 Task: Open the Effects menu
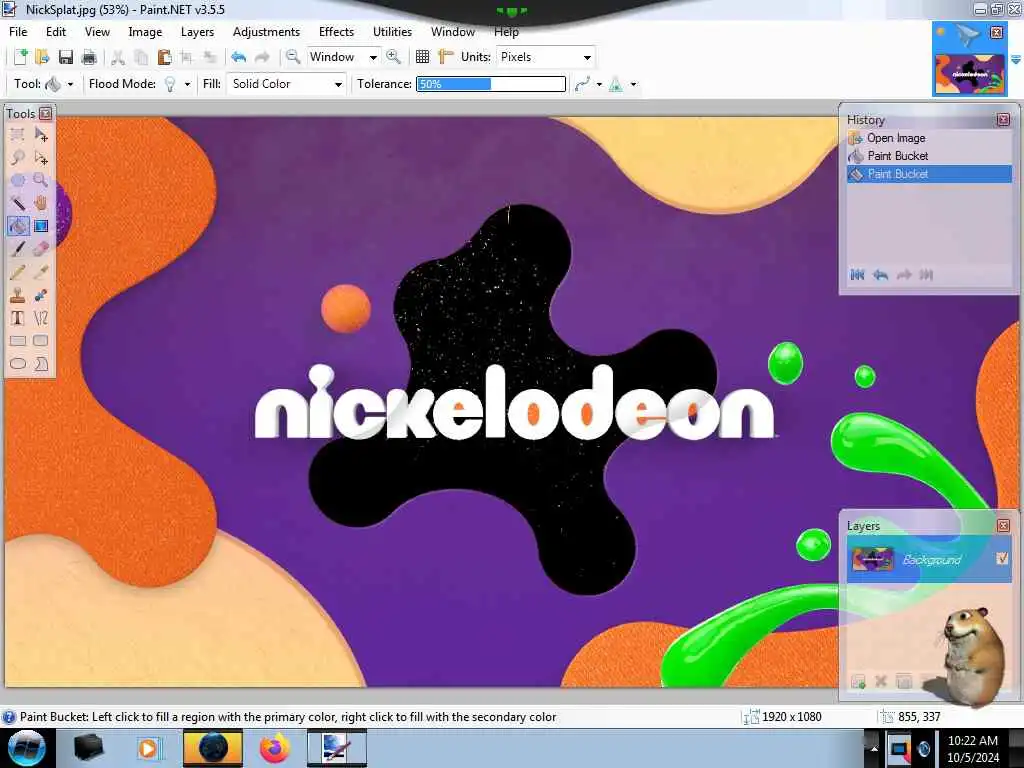336,31
